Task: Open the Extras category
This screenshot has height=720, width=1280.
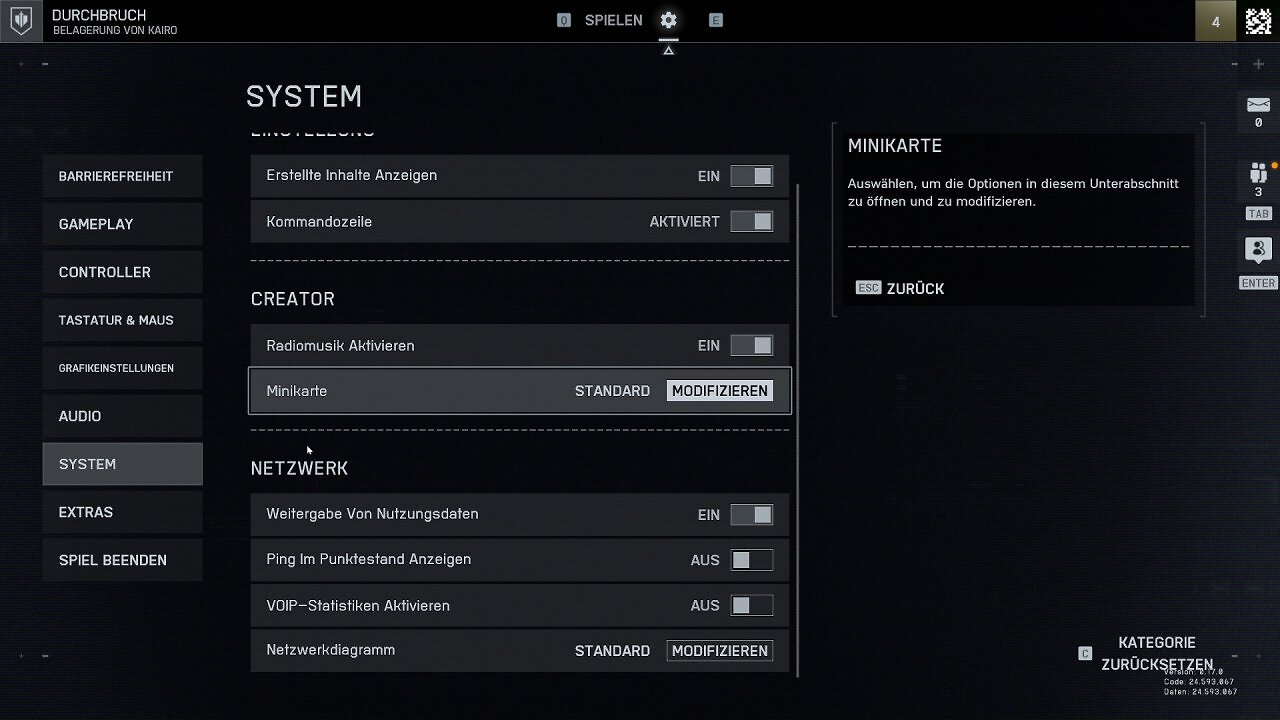Action: 122,512
